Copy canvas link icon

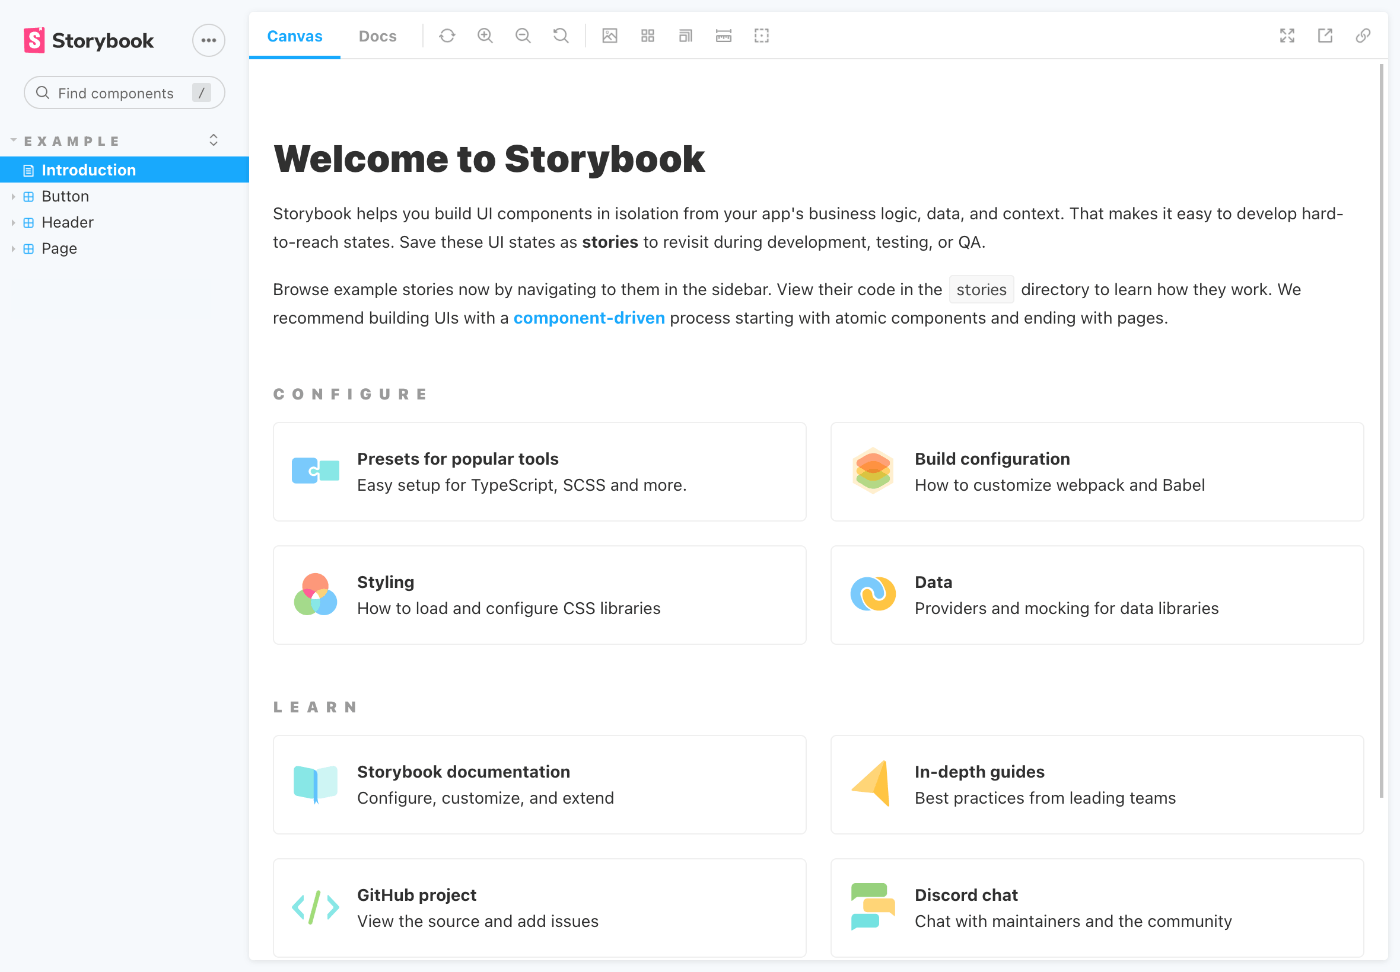[1363, 36]
